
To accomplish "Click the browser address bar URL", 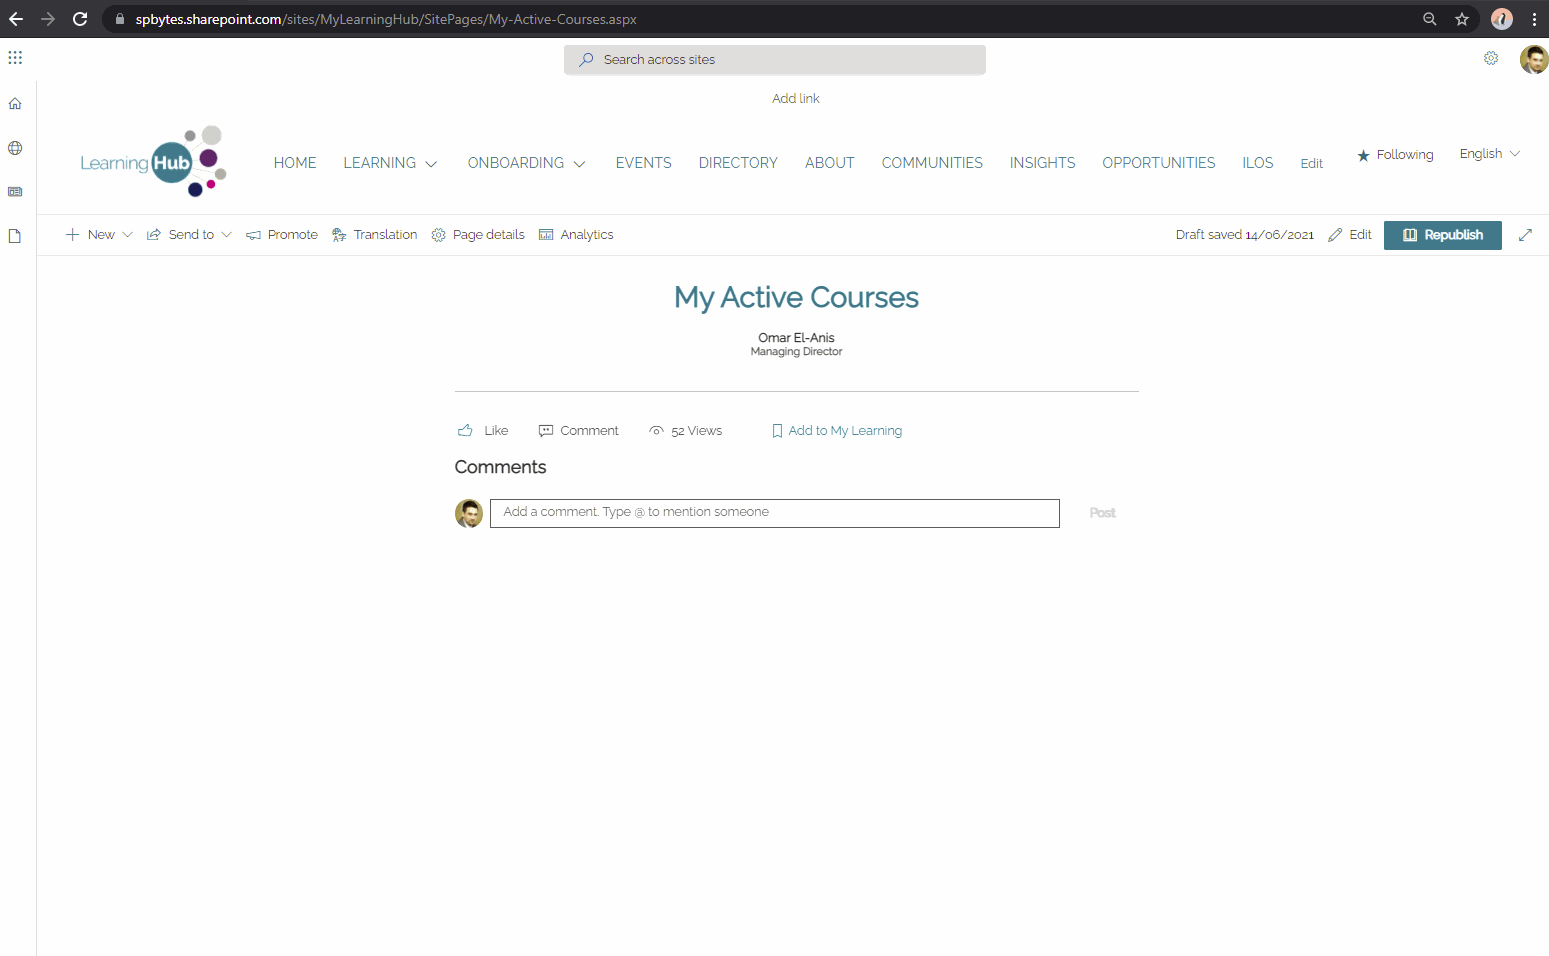I will point(386,19).
